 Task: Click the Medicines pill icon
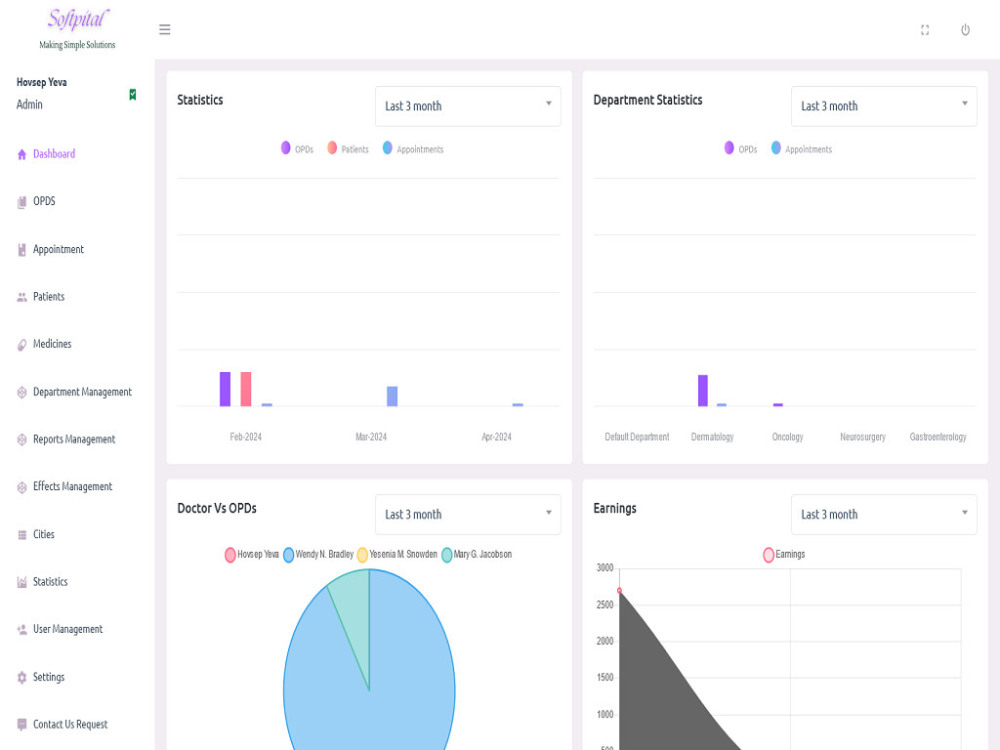pyautogui.click(x=22, y=345)
